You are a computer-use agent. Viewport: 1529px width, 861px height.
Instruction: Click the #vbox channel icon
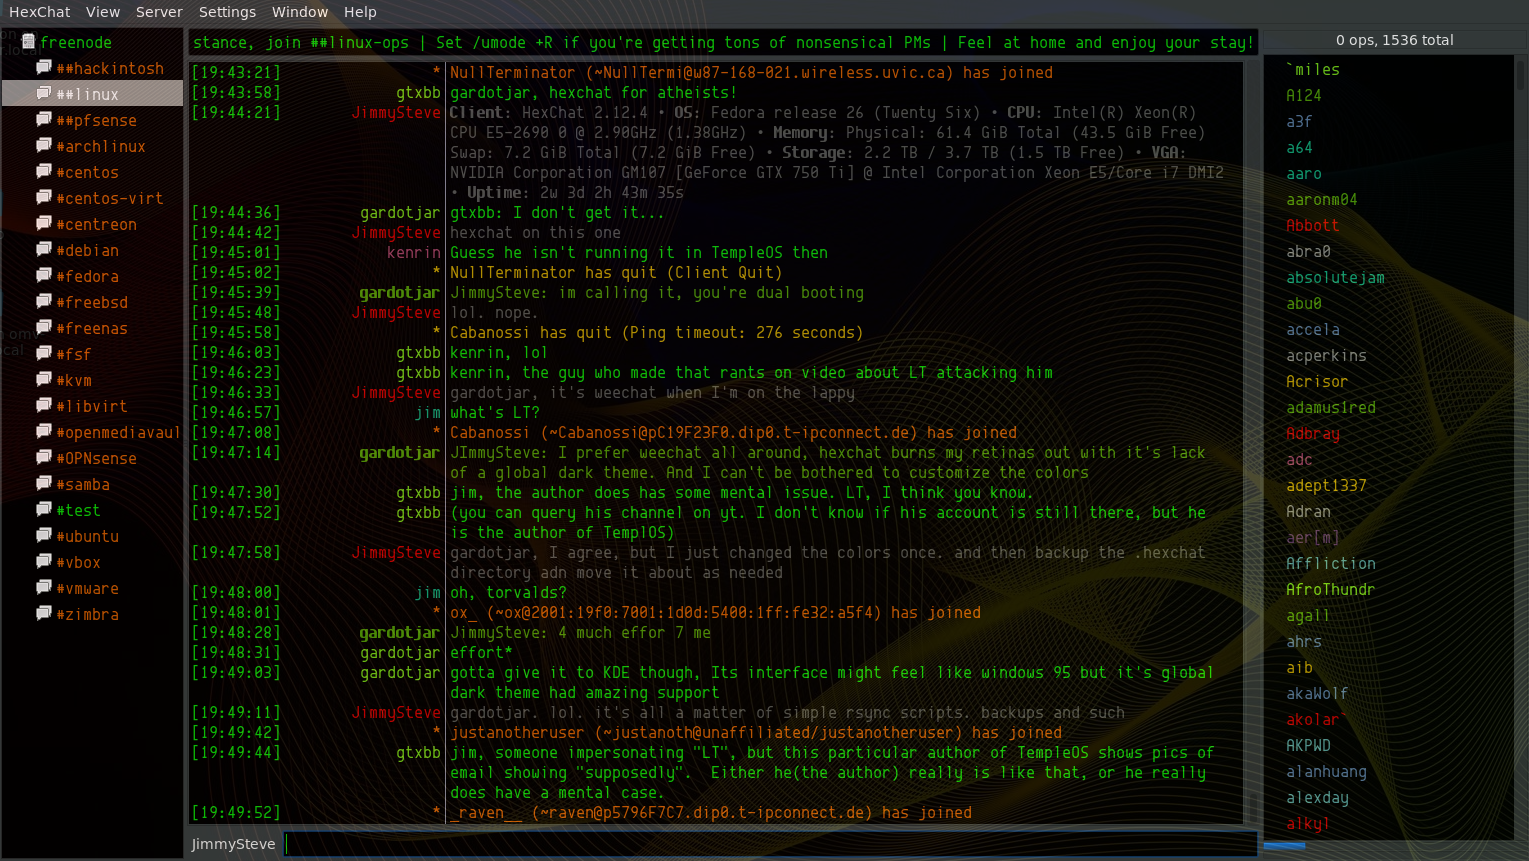(44, 561)
